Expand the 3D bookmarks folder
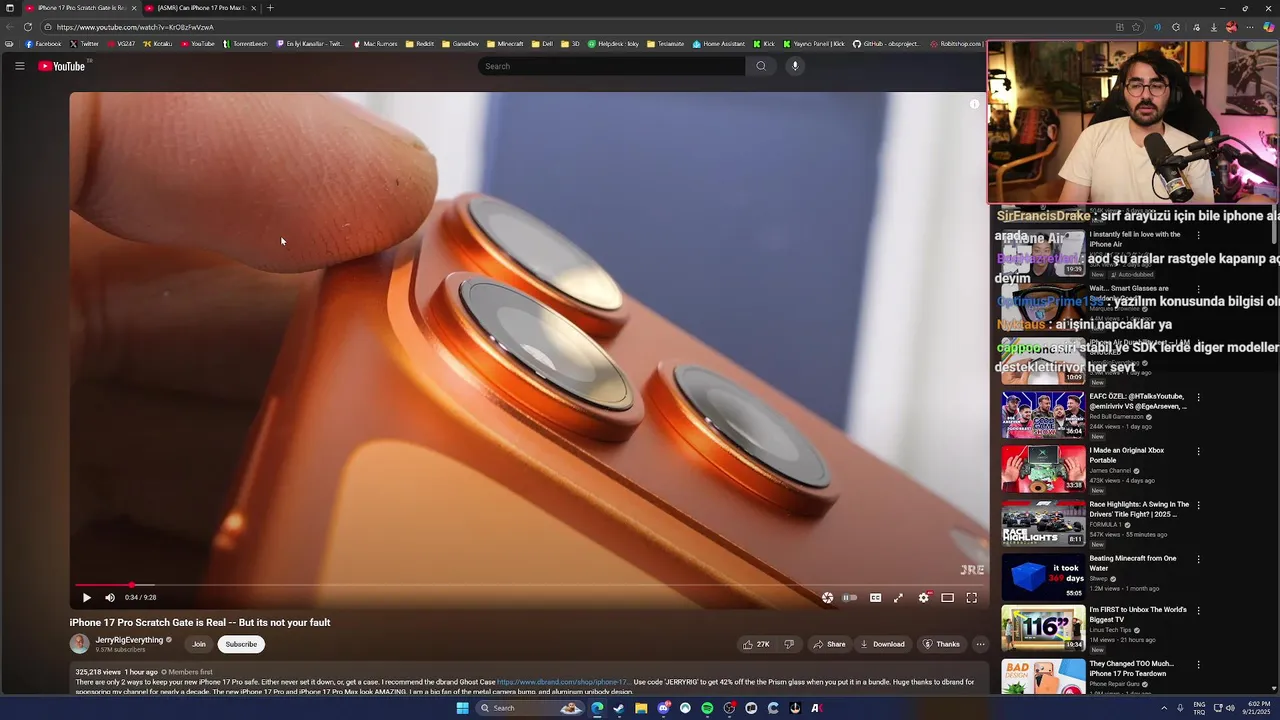The image size is (1280, 720). 570,44
